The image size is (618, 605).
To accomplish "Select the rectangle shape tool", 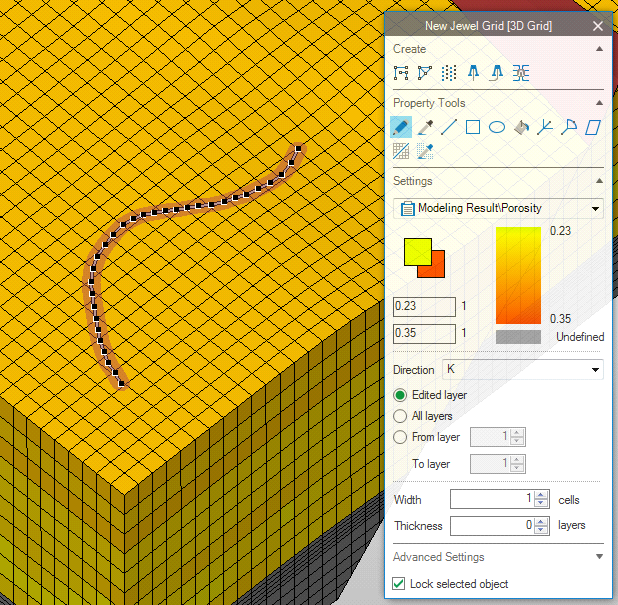I will [473, 127].
